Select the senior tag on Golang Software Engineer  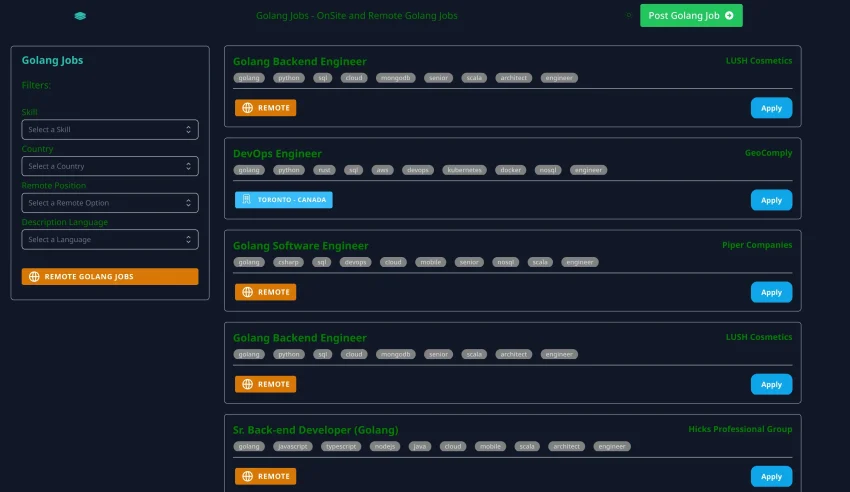469,262
